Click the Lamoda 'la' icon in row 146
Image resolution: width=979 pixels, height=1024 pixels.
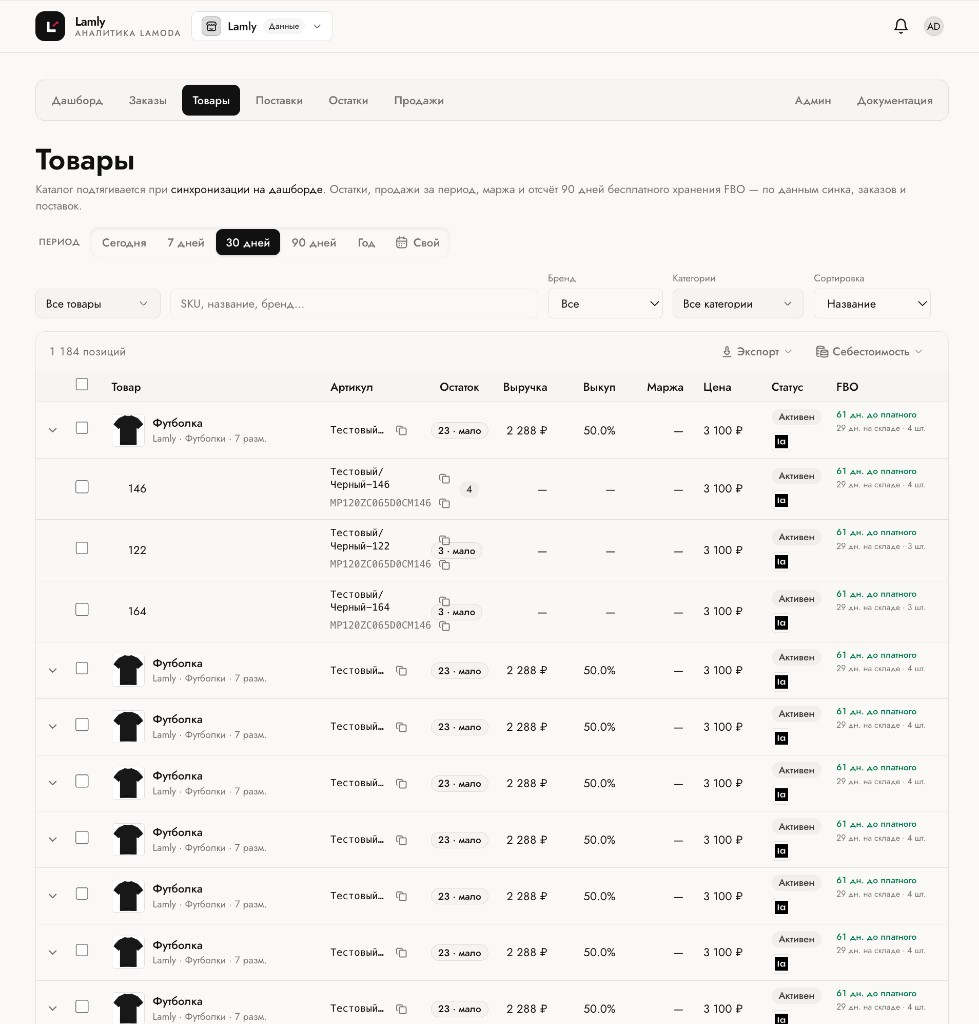coord(781,500)
